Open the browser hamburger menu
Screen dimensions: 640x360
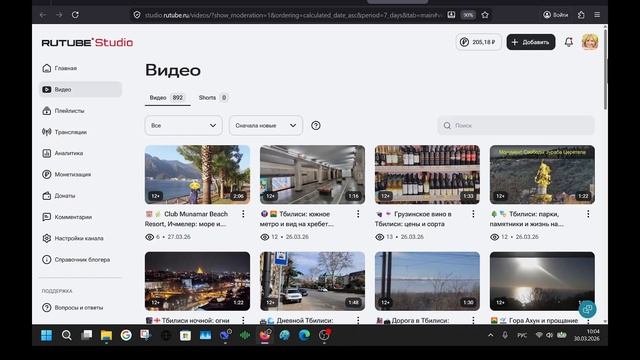[597, 15]
